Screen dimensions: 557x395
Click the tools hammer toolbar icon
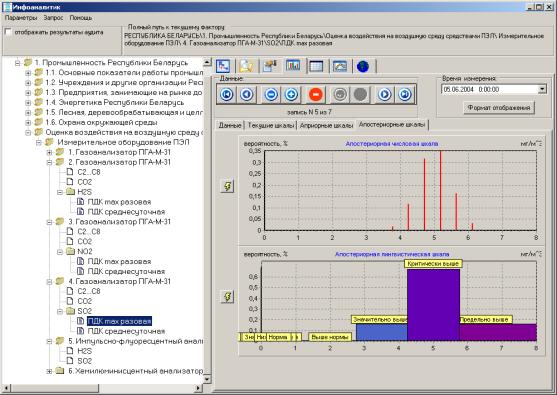point(270,66)
